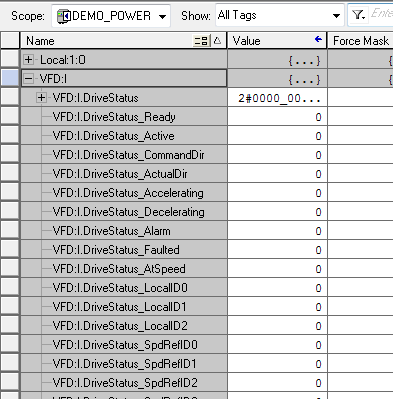The height and width of the screenshot is (399, 393).
Task: Click the value cell of DriveStatus_LocalID1
Action: pos(277,307)
